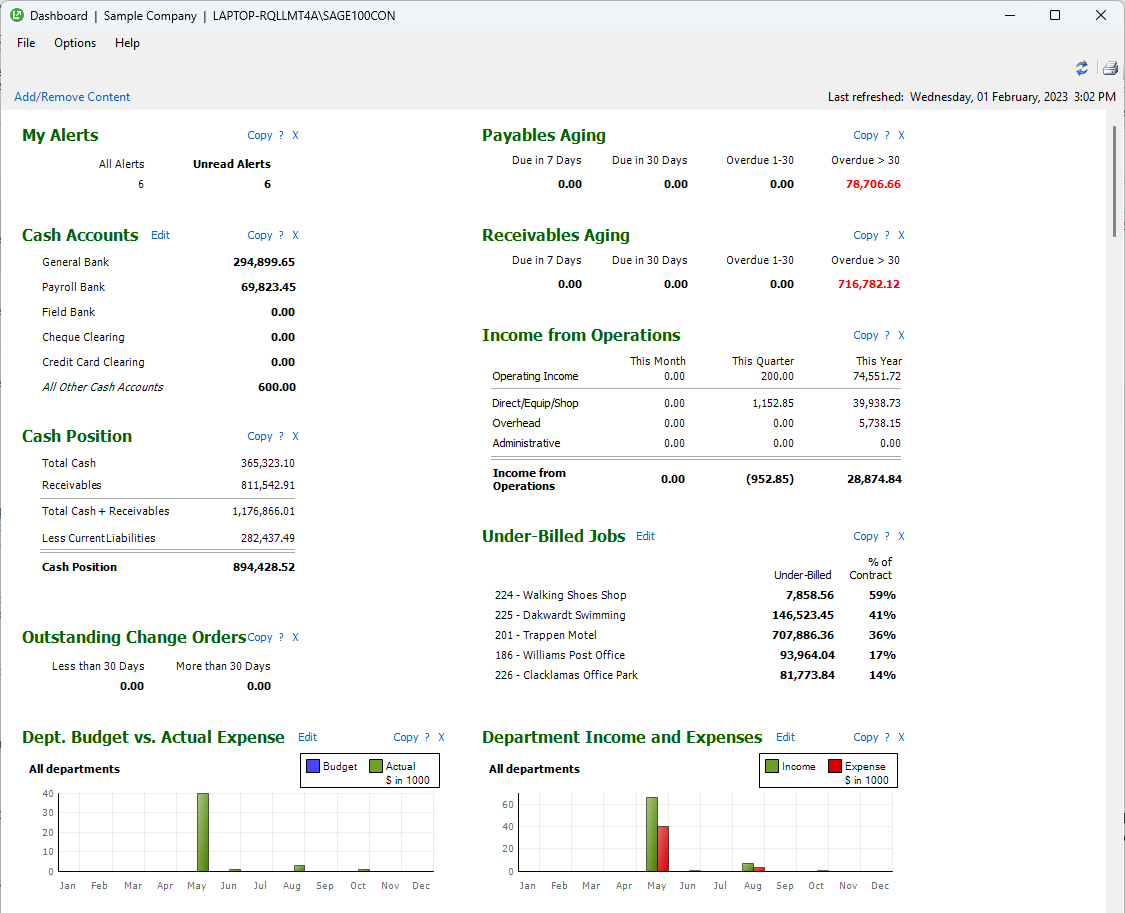Screen dimensions: 1125x913
Task: Open the Options menu
Action: coord(75,43)
